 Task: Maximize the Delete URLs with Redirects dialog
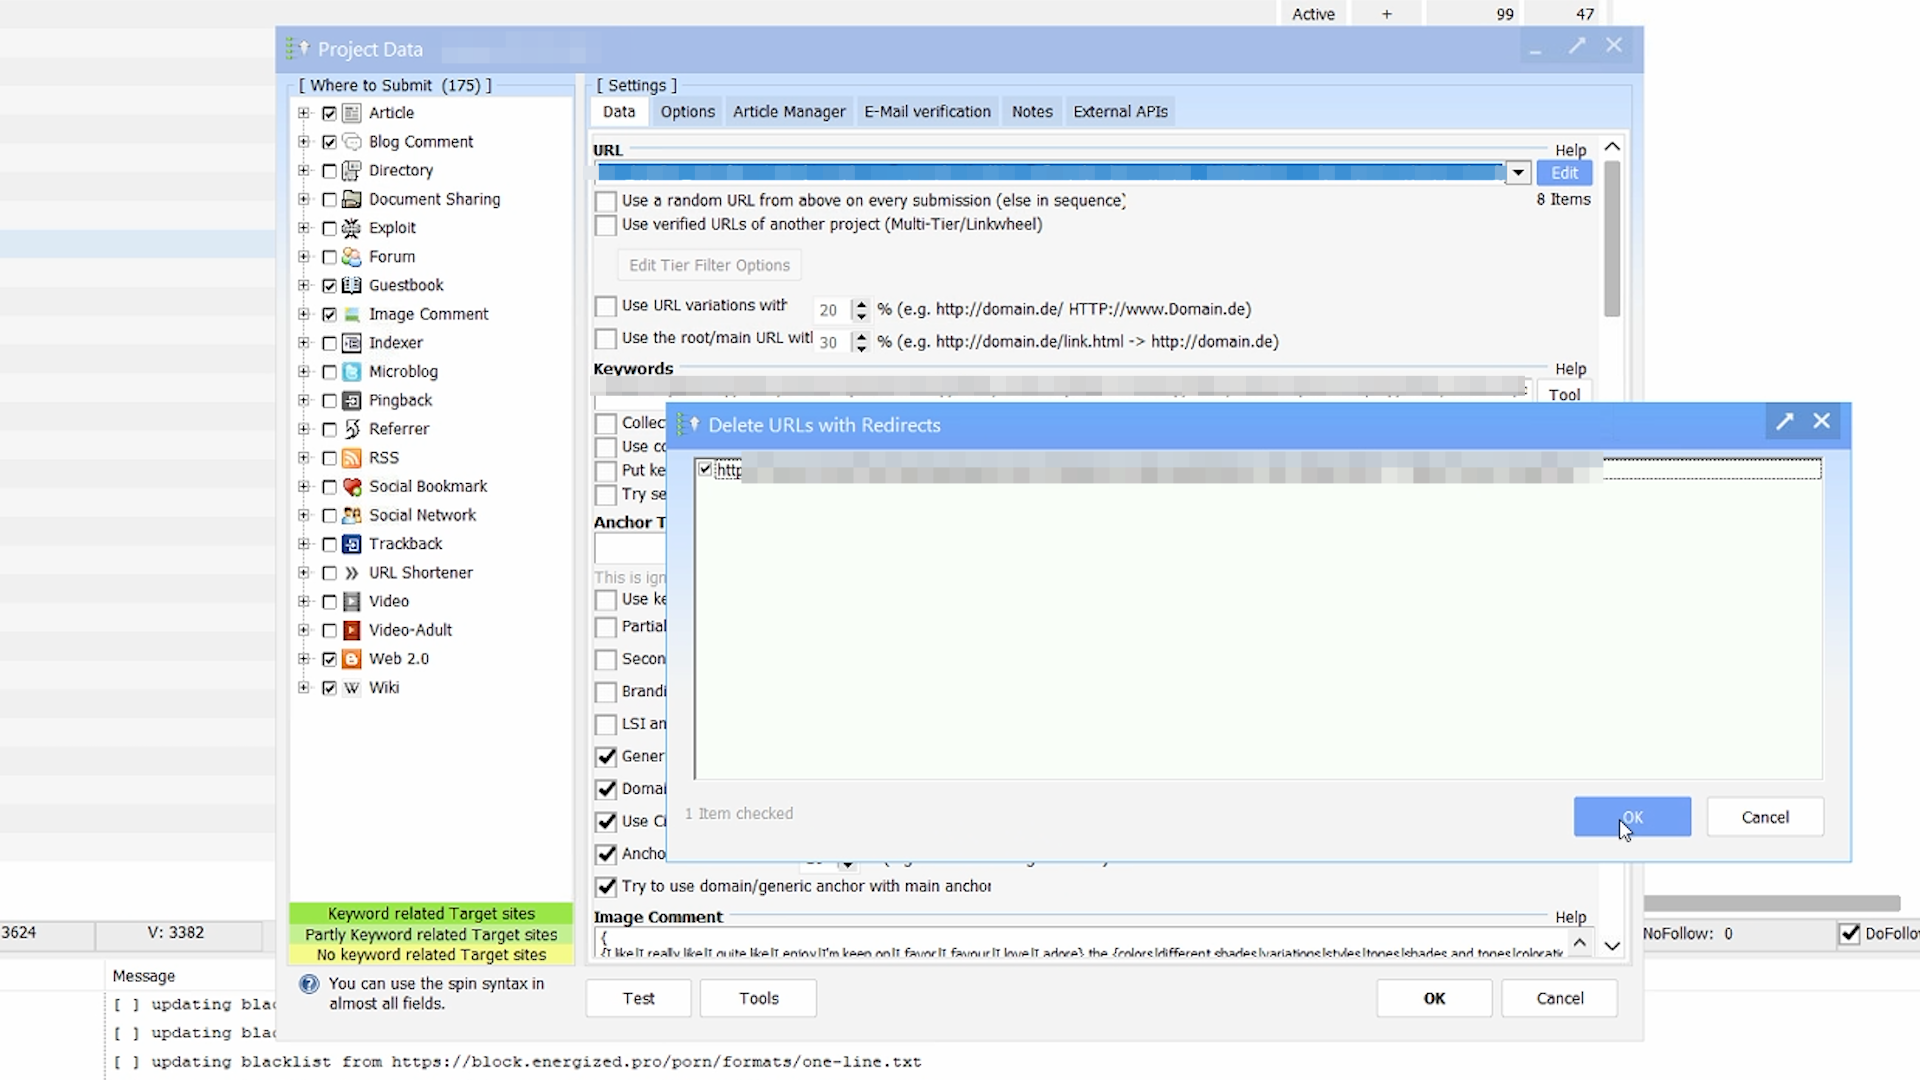[1785, 422]
